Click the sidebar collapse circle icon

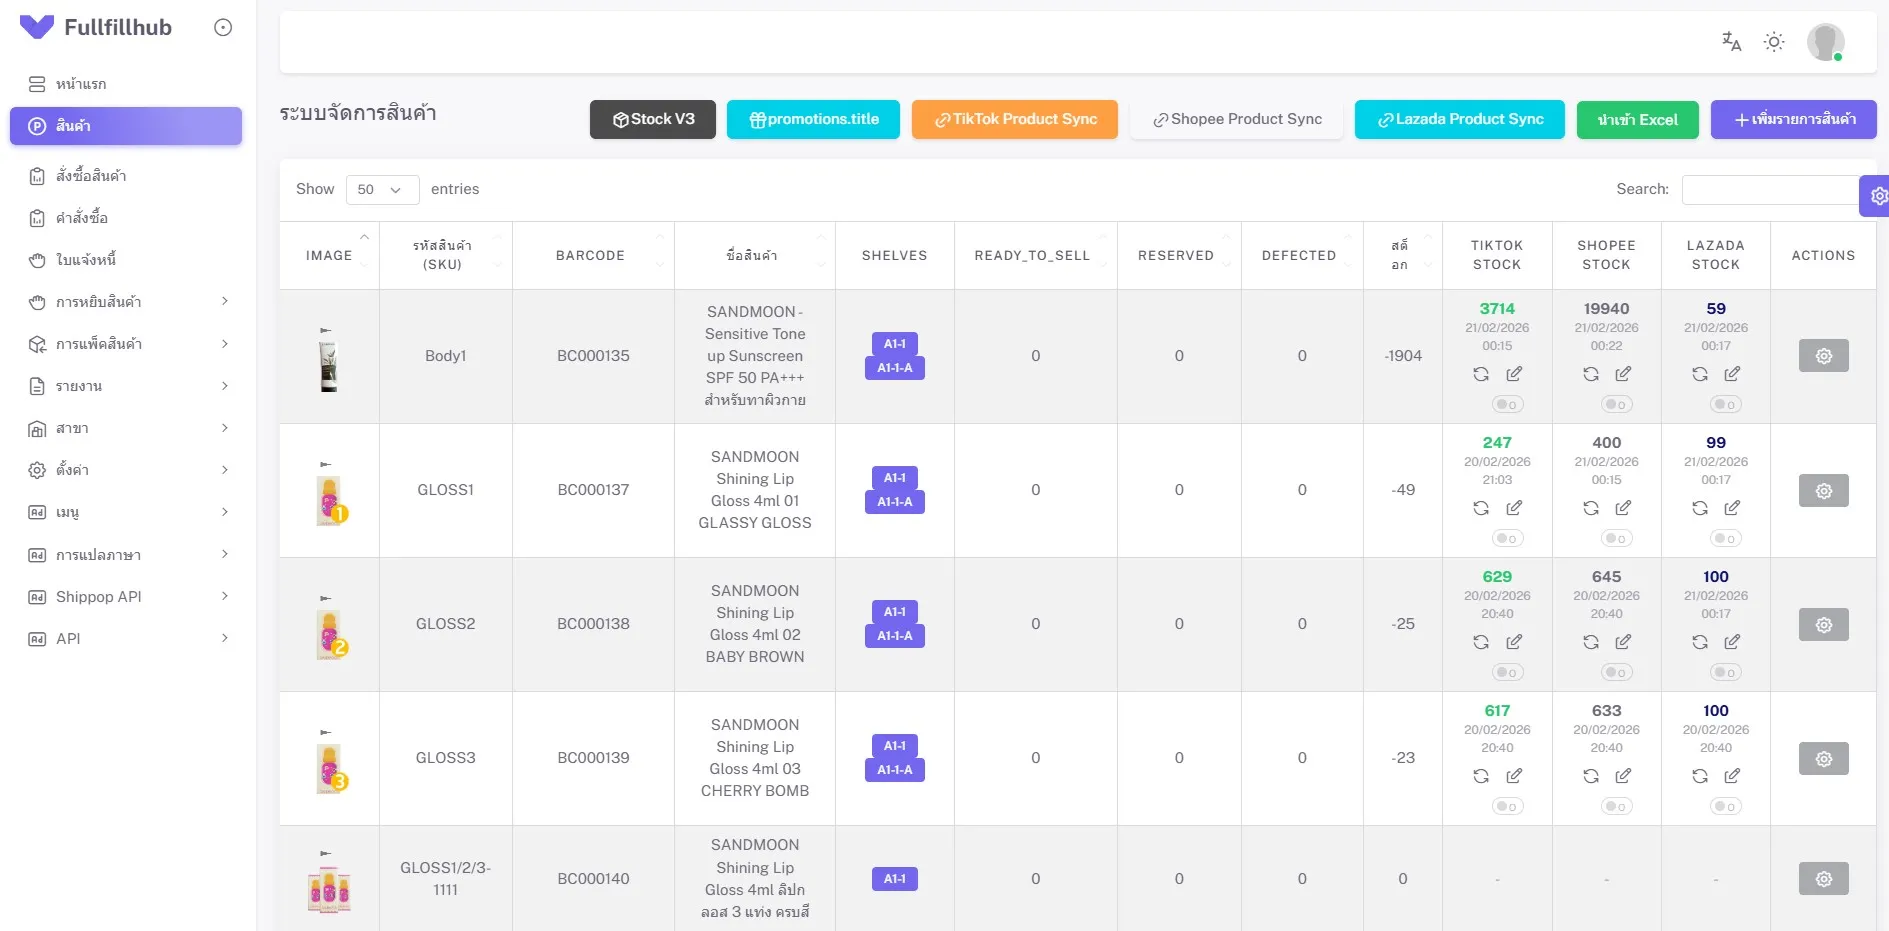[x=223, y=28]
